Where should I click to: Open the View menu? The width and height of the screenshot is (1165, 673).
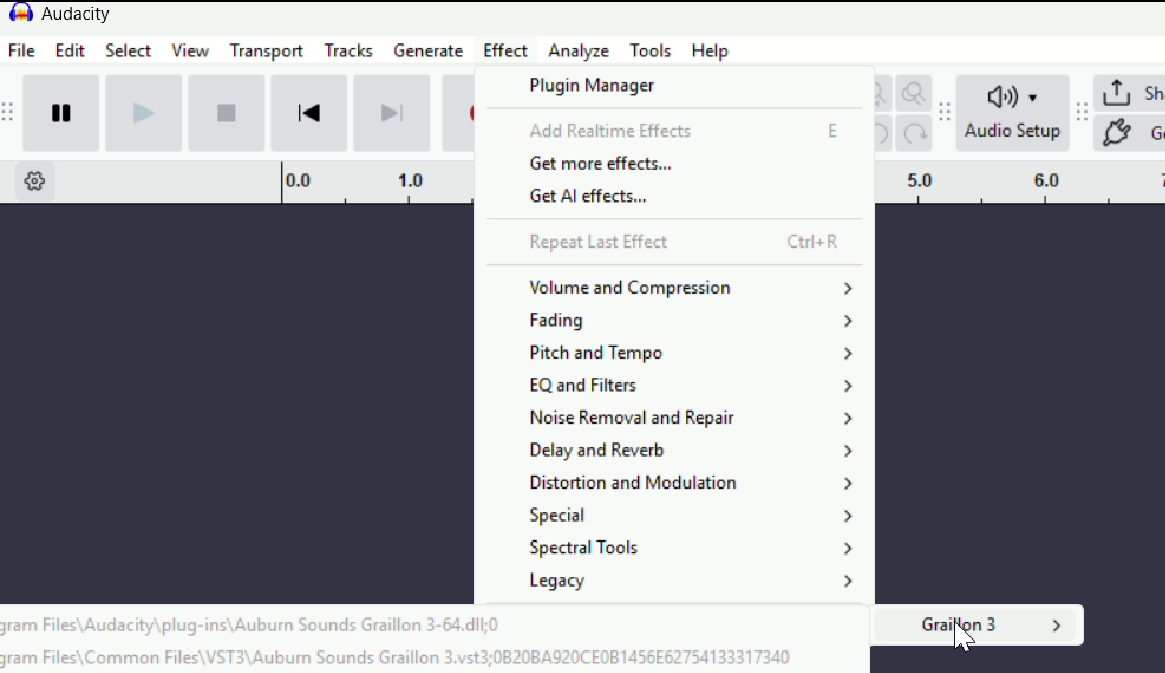(189, 51)
